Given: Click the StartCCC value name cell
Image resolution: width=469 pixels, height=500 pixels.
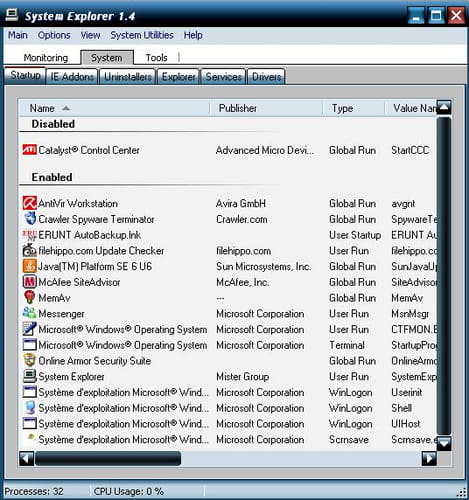Looking at the screenshot, I should tap(410, 150).
